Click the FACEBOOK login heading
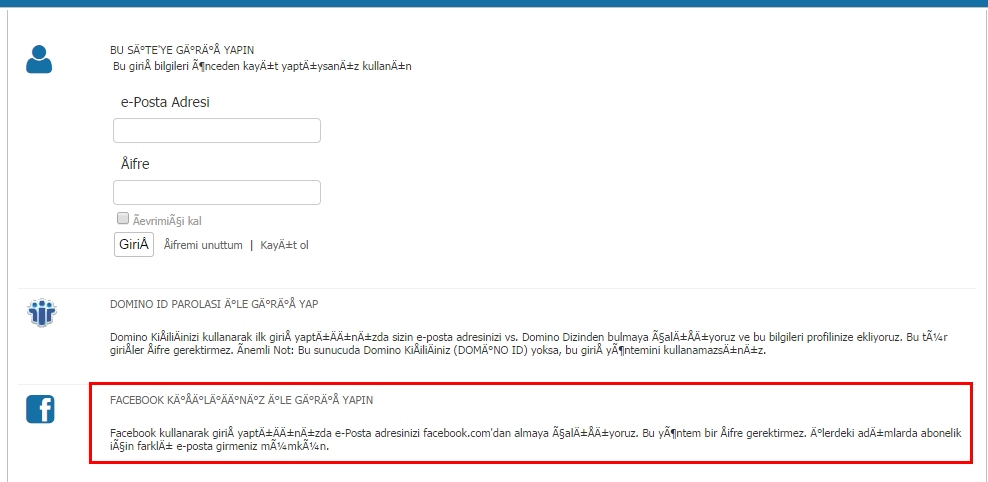Screen dimensions: 988x482 coord(241,400)
